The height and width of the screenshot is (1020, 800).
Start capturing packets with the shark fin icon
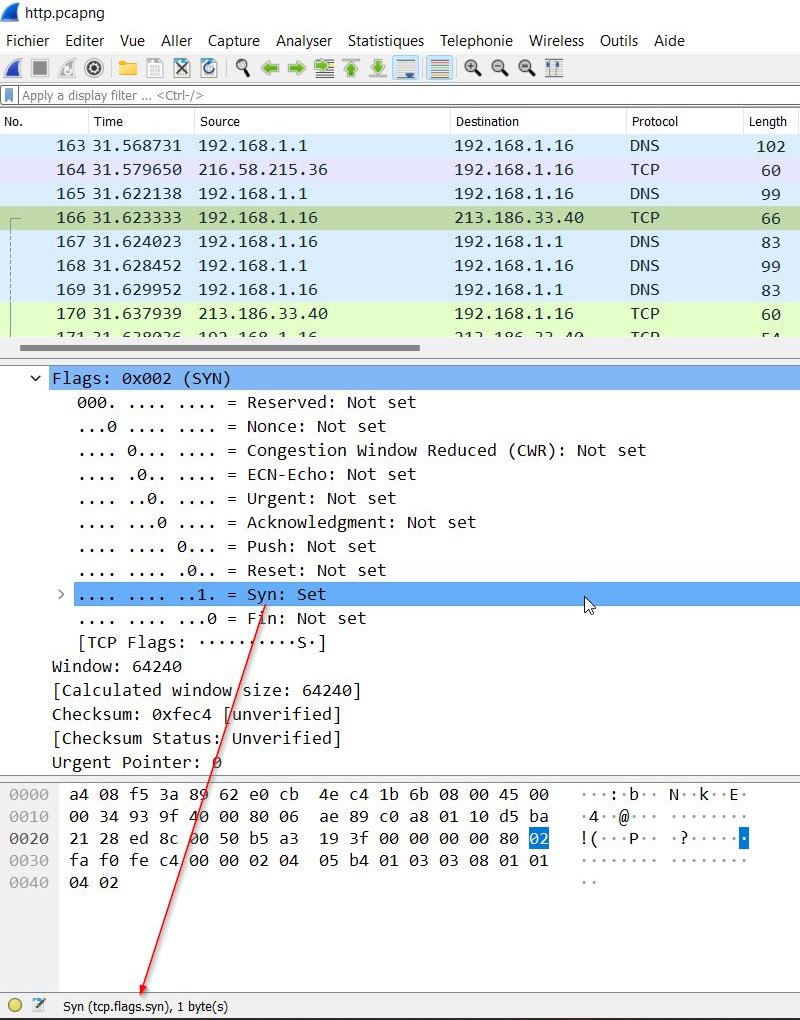[13, 68]
